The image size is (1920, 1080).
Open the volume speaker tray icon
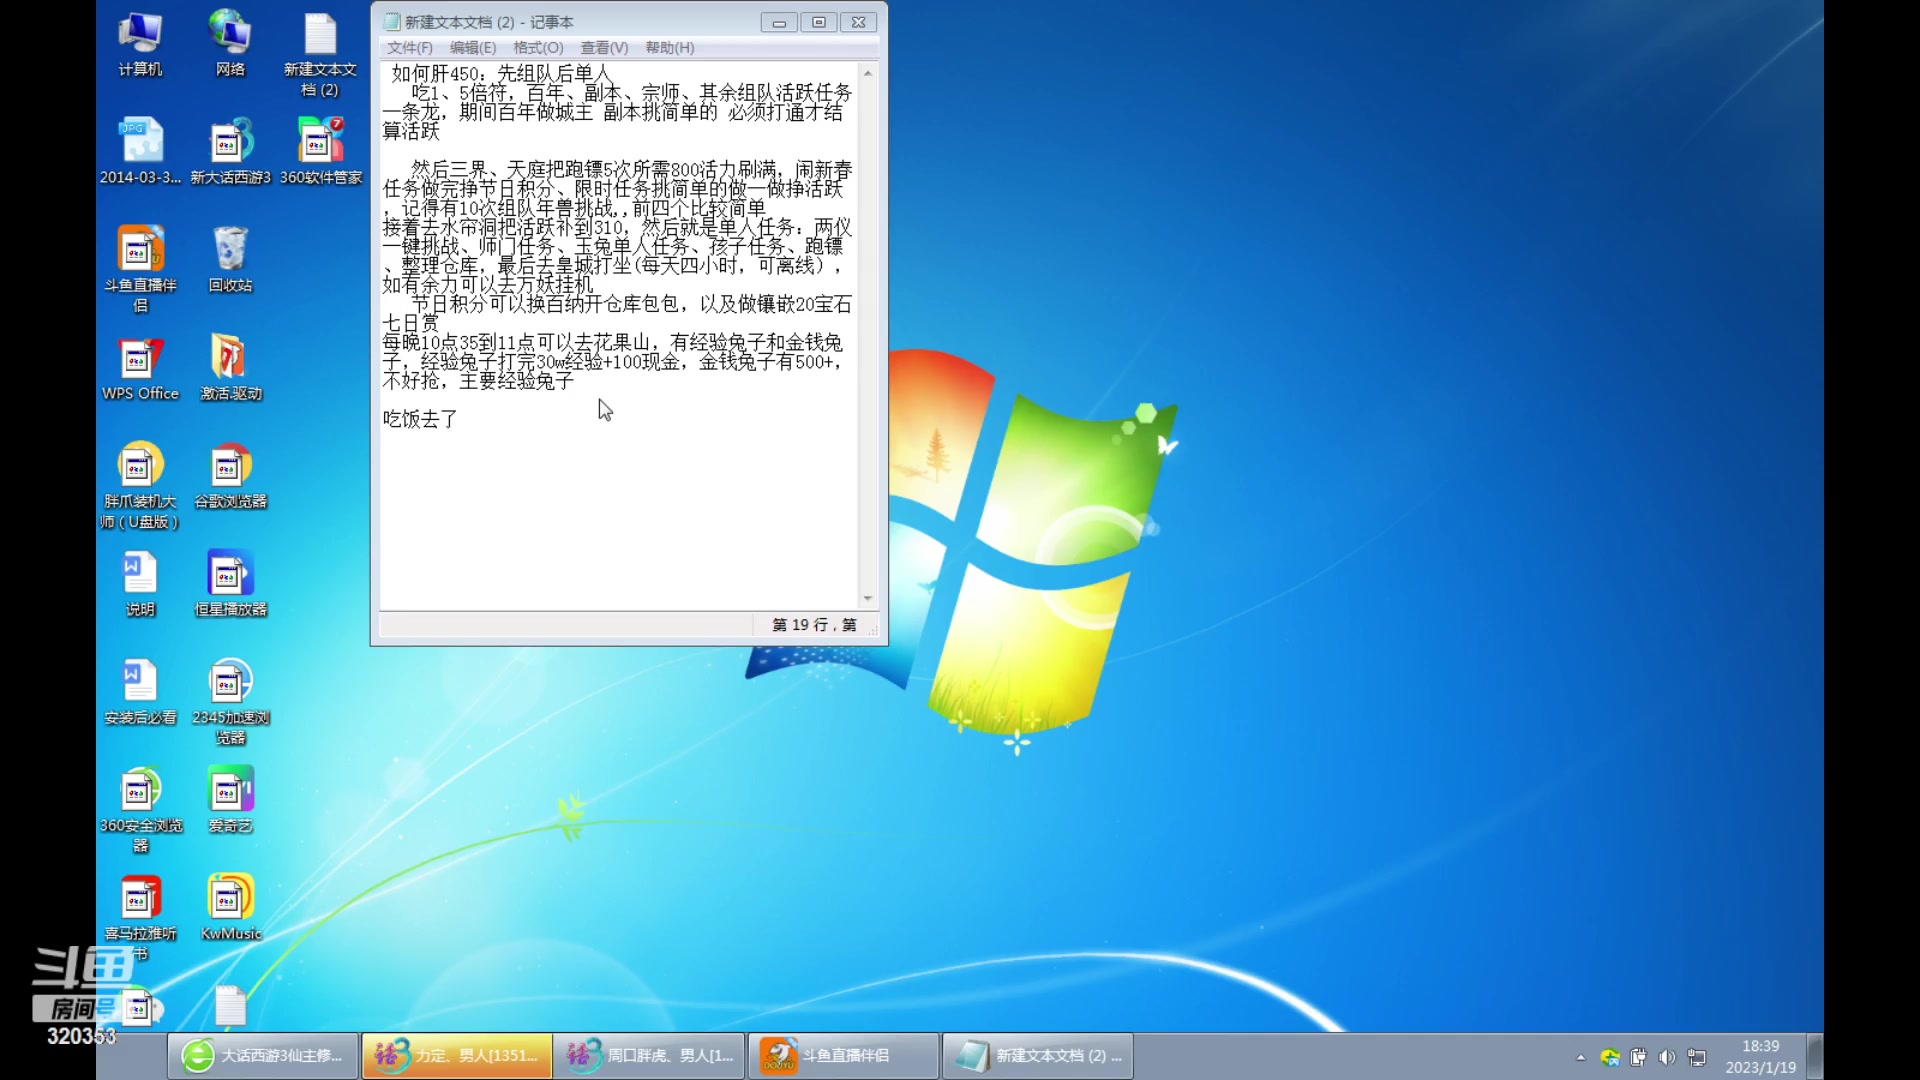[x=1666, y=1057]
